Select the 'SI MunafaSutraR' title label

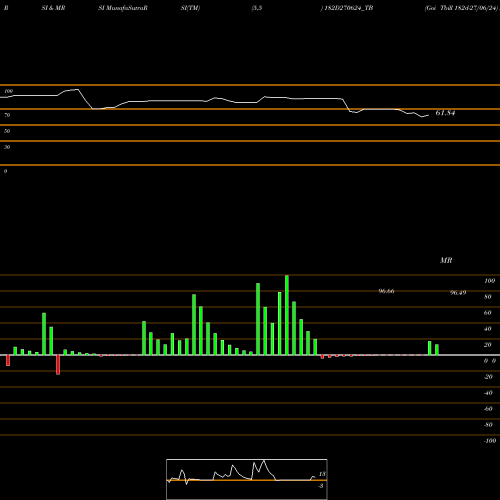[123, 8]
